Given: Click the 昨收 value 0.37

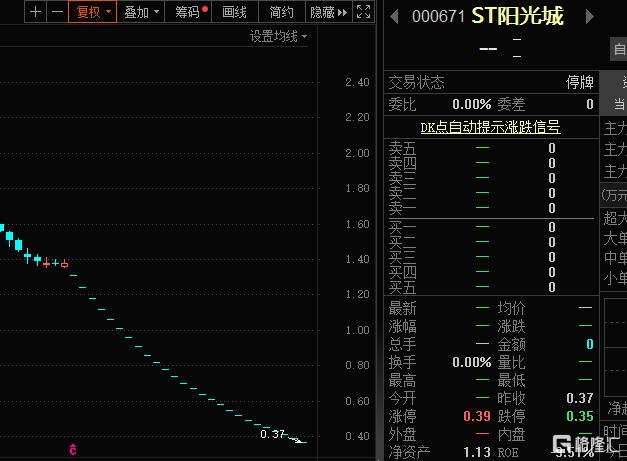Looking at the screenshot, I should click(x=580, y=398).
